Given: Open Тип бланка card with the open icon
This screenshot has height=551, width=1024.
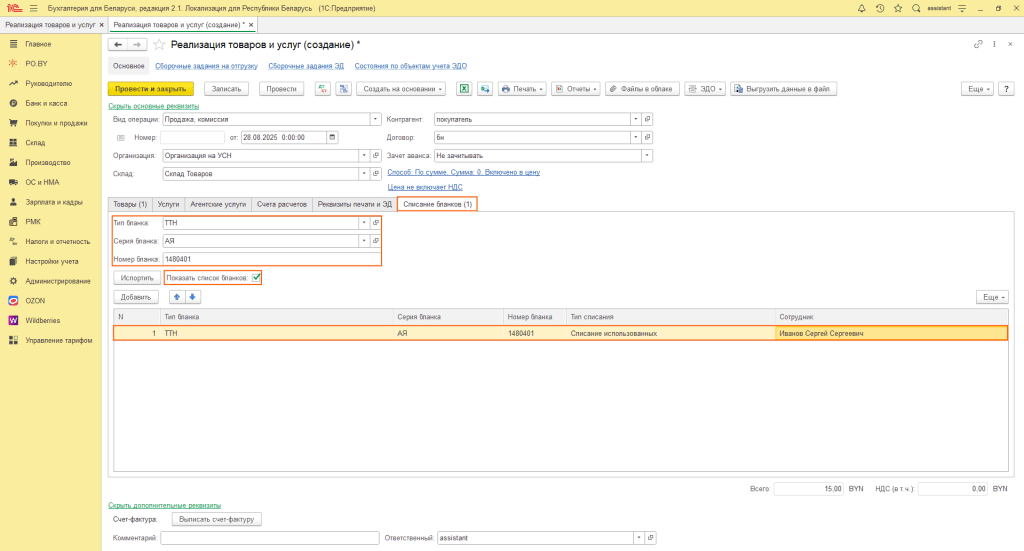Looking at the screenshot, I should pos(376,223).
